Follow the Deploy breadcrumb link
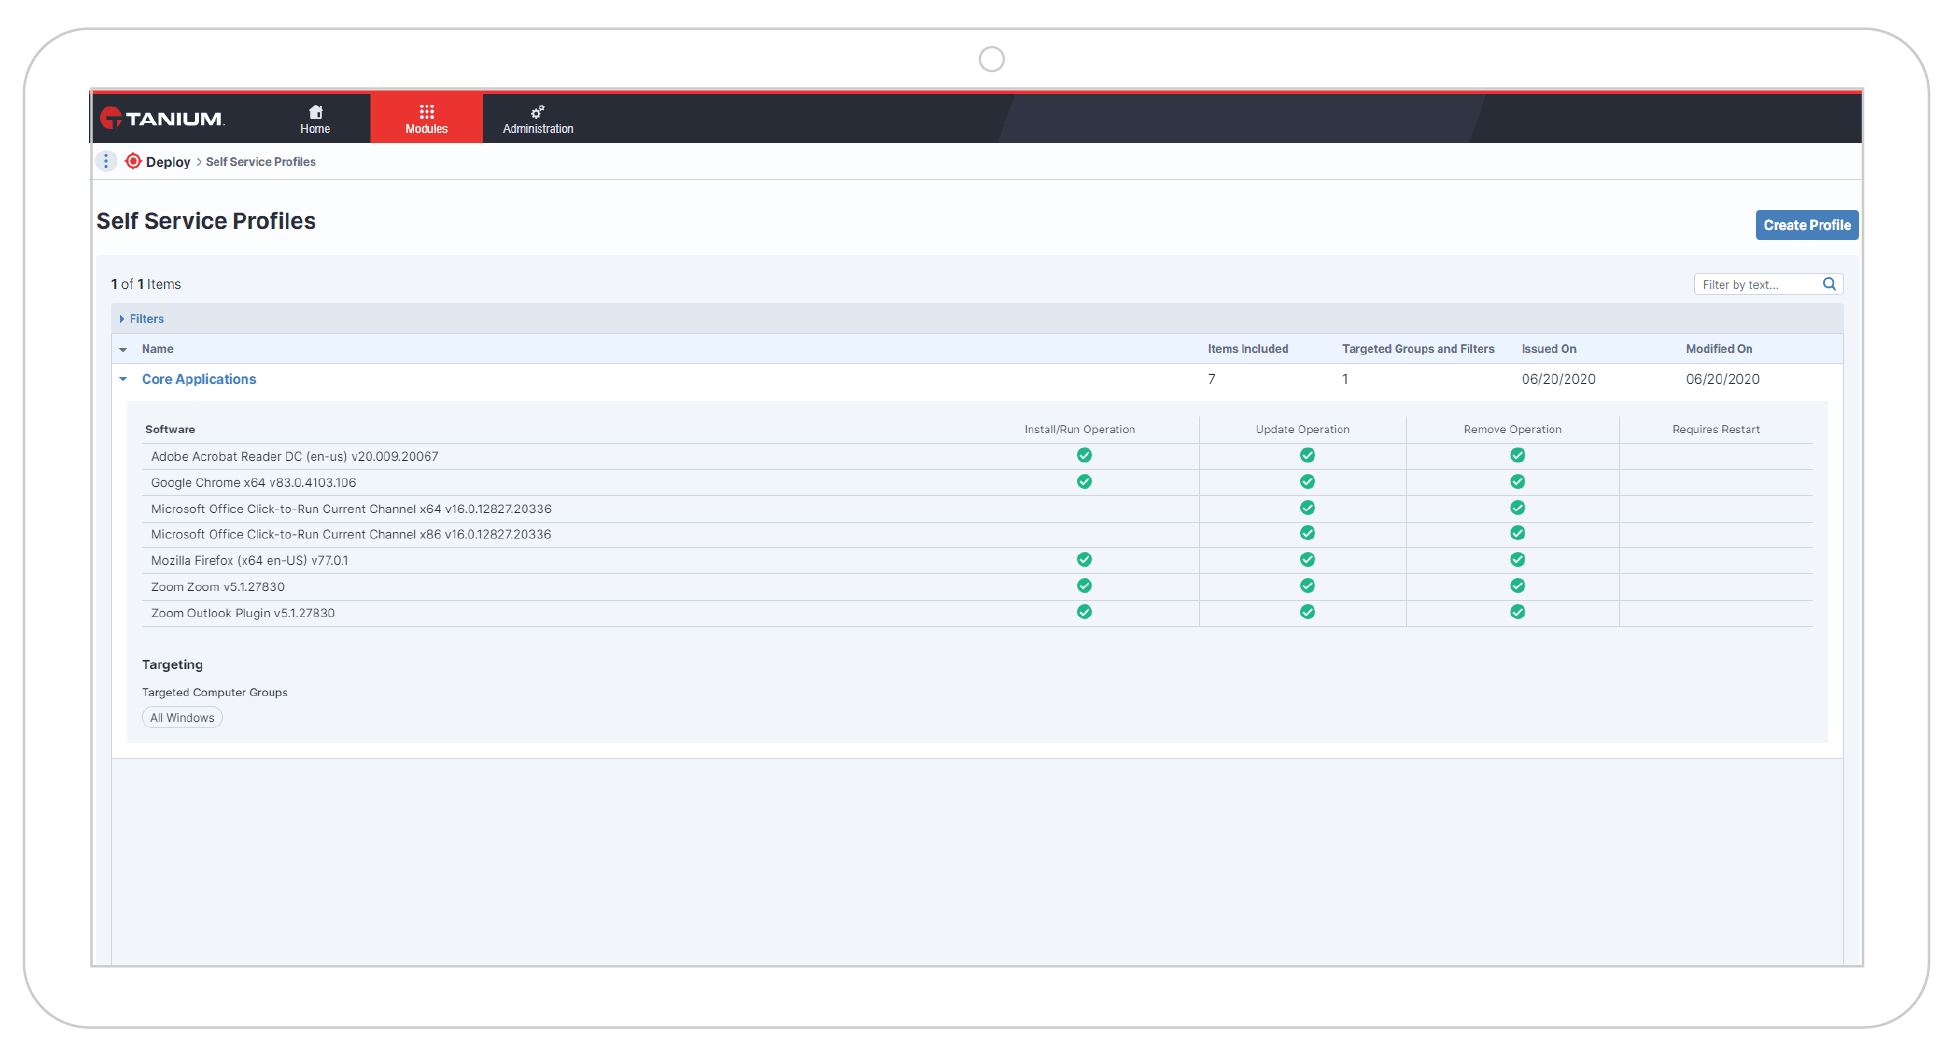Screen dimensions: 1951x1050 coord(168,162)
